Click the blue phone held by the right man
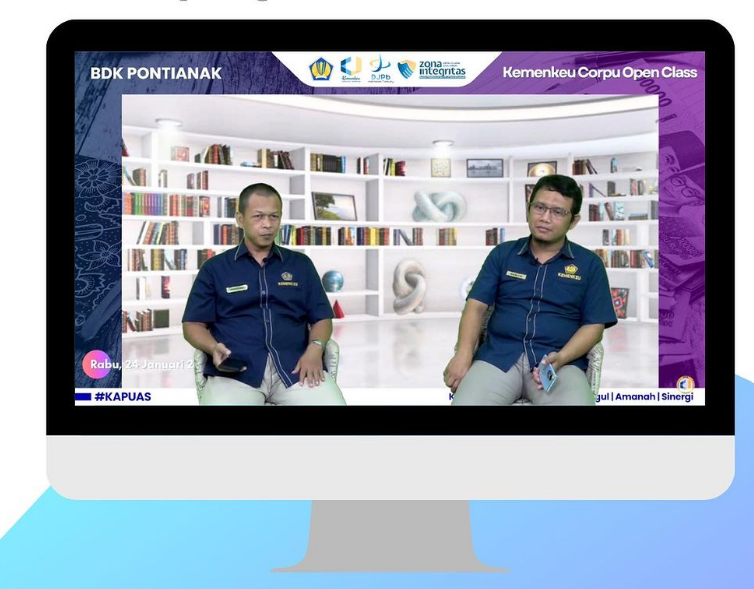Viewport: 754px width, 589px height. [548, 376]
